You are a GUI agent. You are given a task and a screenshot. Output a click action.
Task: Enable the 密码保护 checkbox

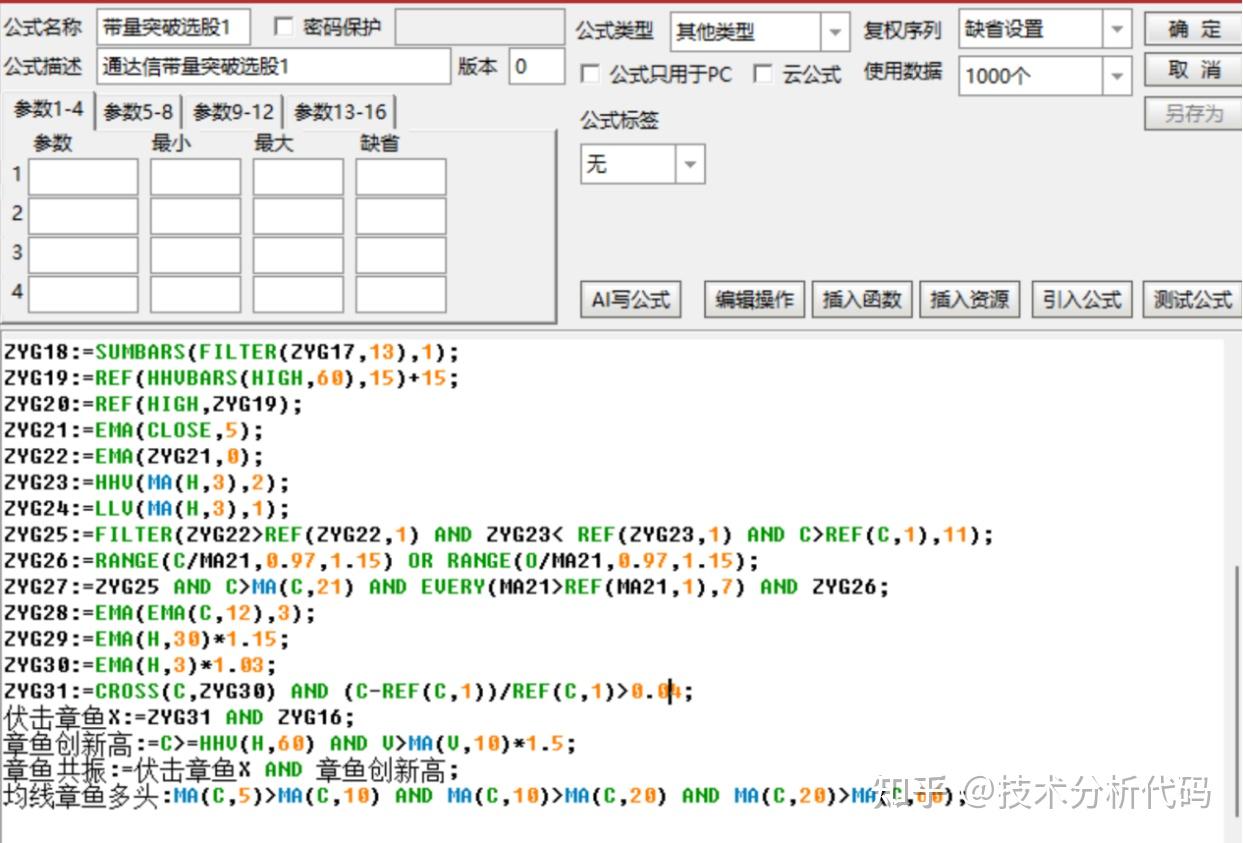point(283,28)
